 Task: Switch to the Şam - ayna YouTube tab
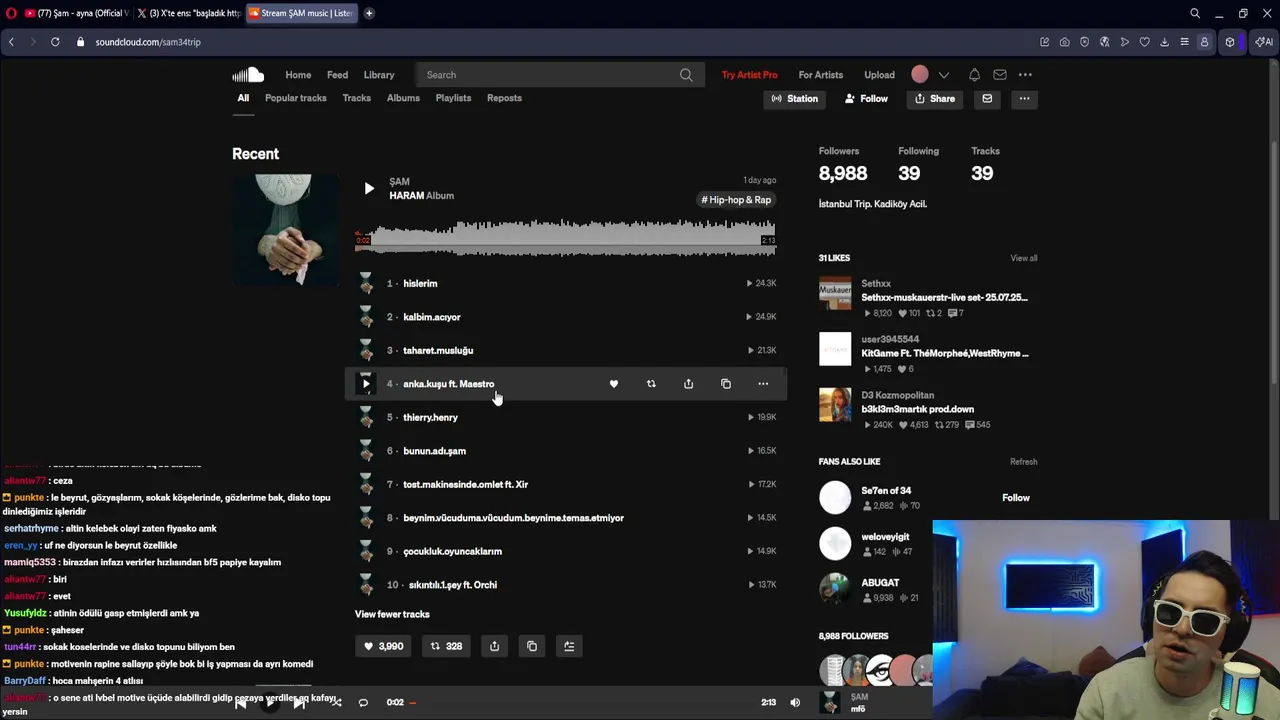(76, 13)
